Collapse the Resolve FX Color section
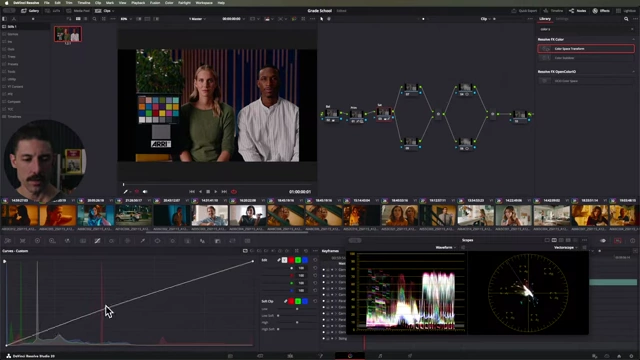The width and height of the screenshot is (640, 360). (633, 39)
